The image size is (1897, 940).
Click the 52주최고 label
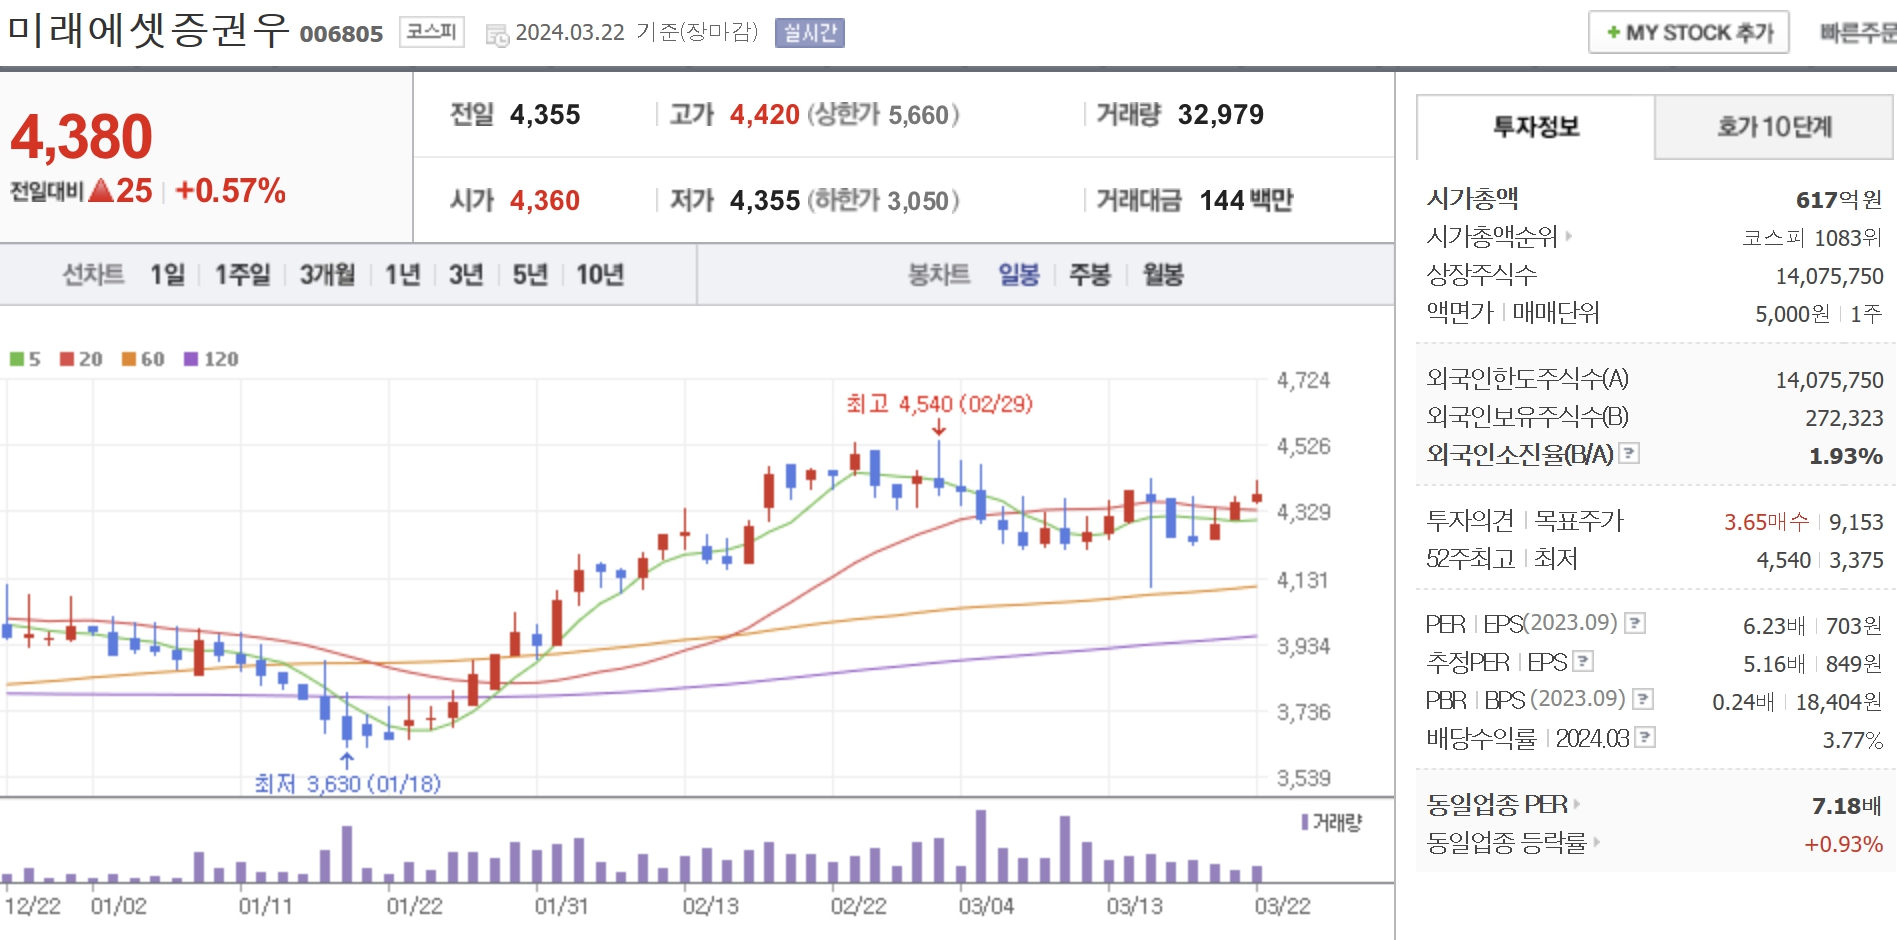pyautogui.click(x=1470, y=559)
